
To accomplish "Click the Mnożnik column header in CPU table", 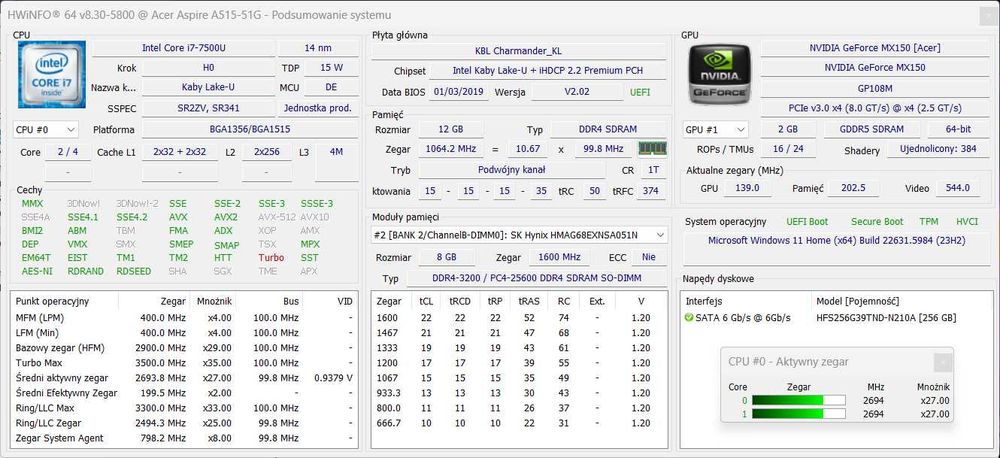I will pos(214,301).
